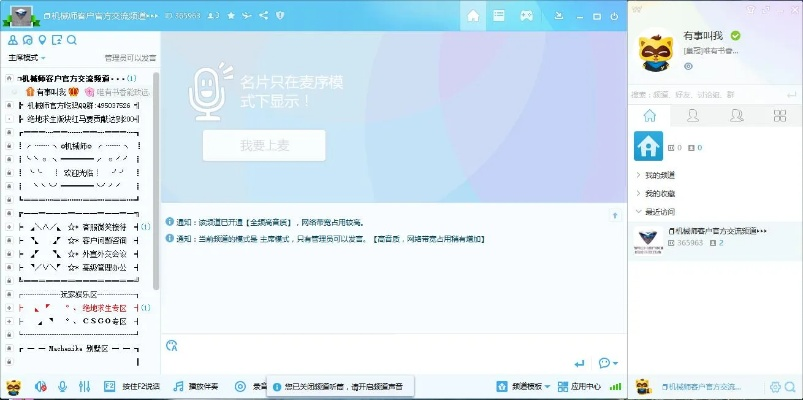
Task: Click the green online status check badge
Action: (x=735, y=35)
